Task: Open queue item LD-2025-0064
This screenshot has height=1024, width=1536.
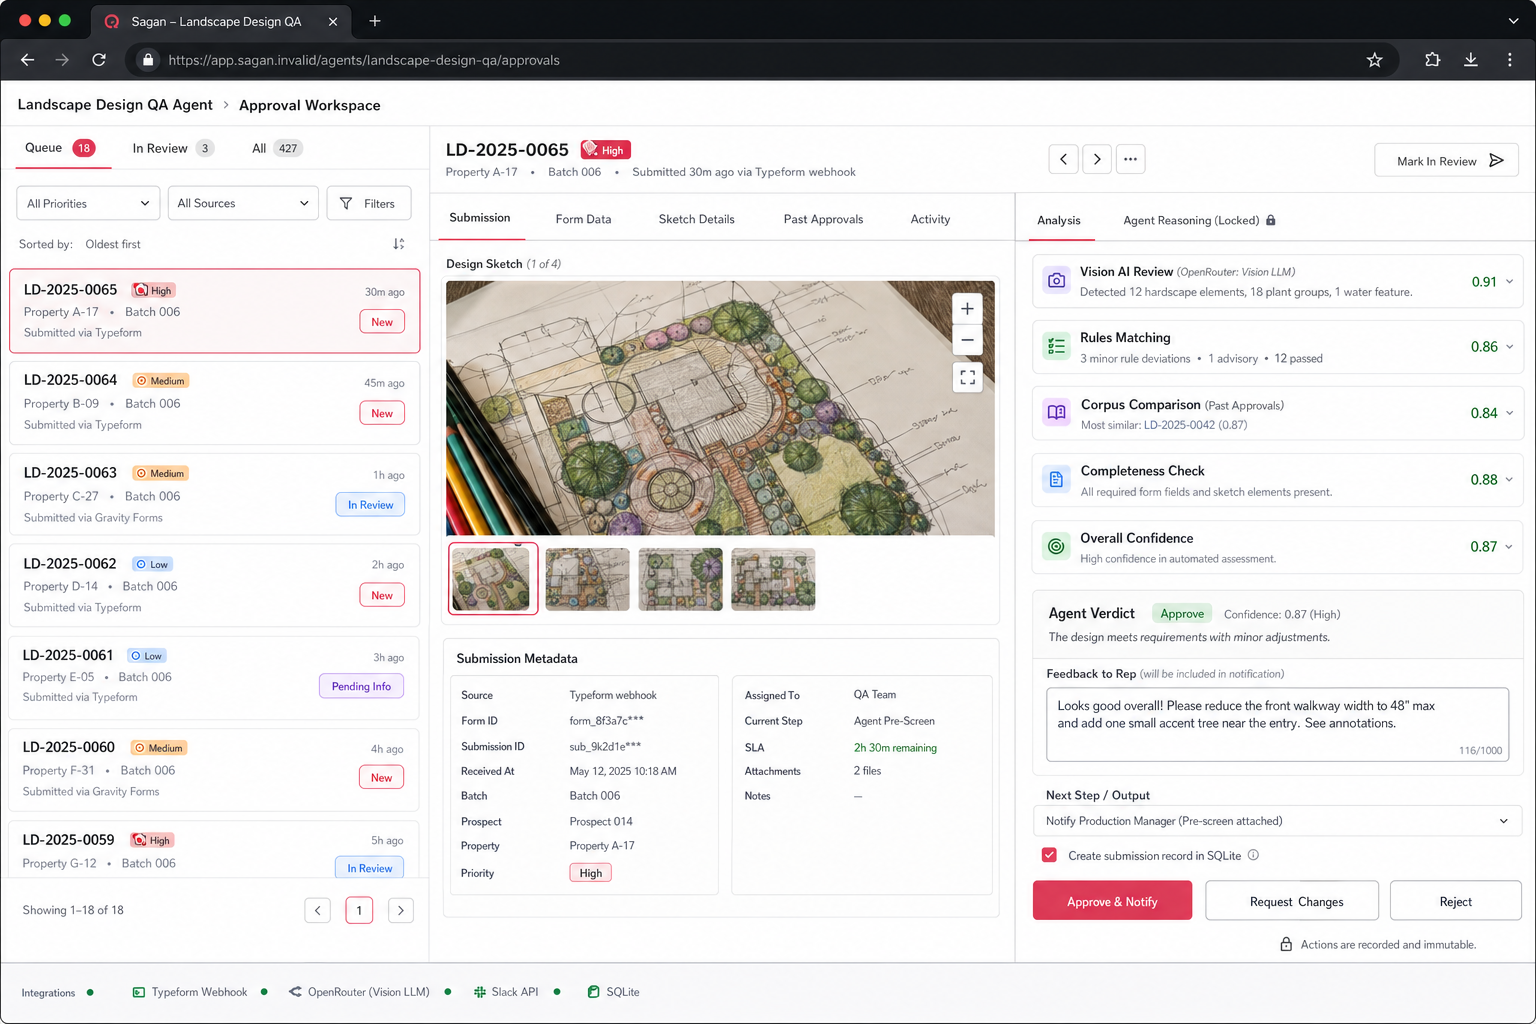Action: point(214,402)
